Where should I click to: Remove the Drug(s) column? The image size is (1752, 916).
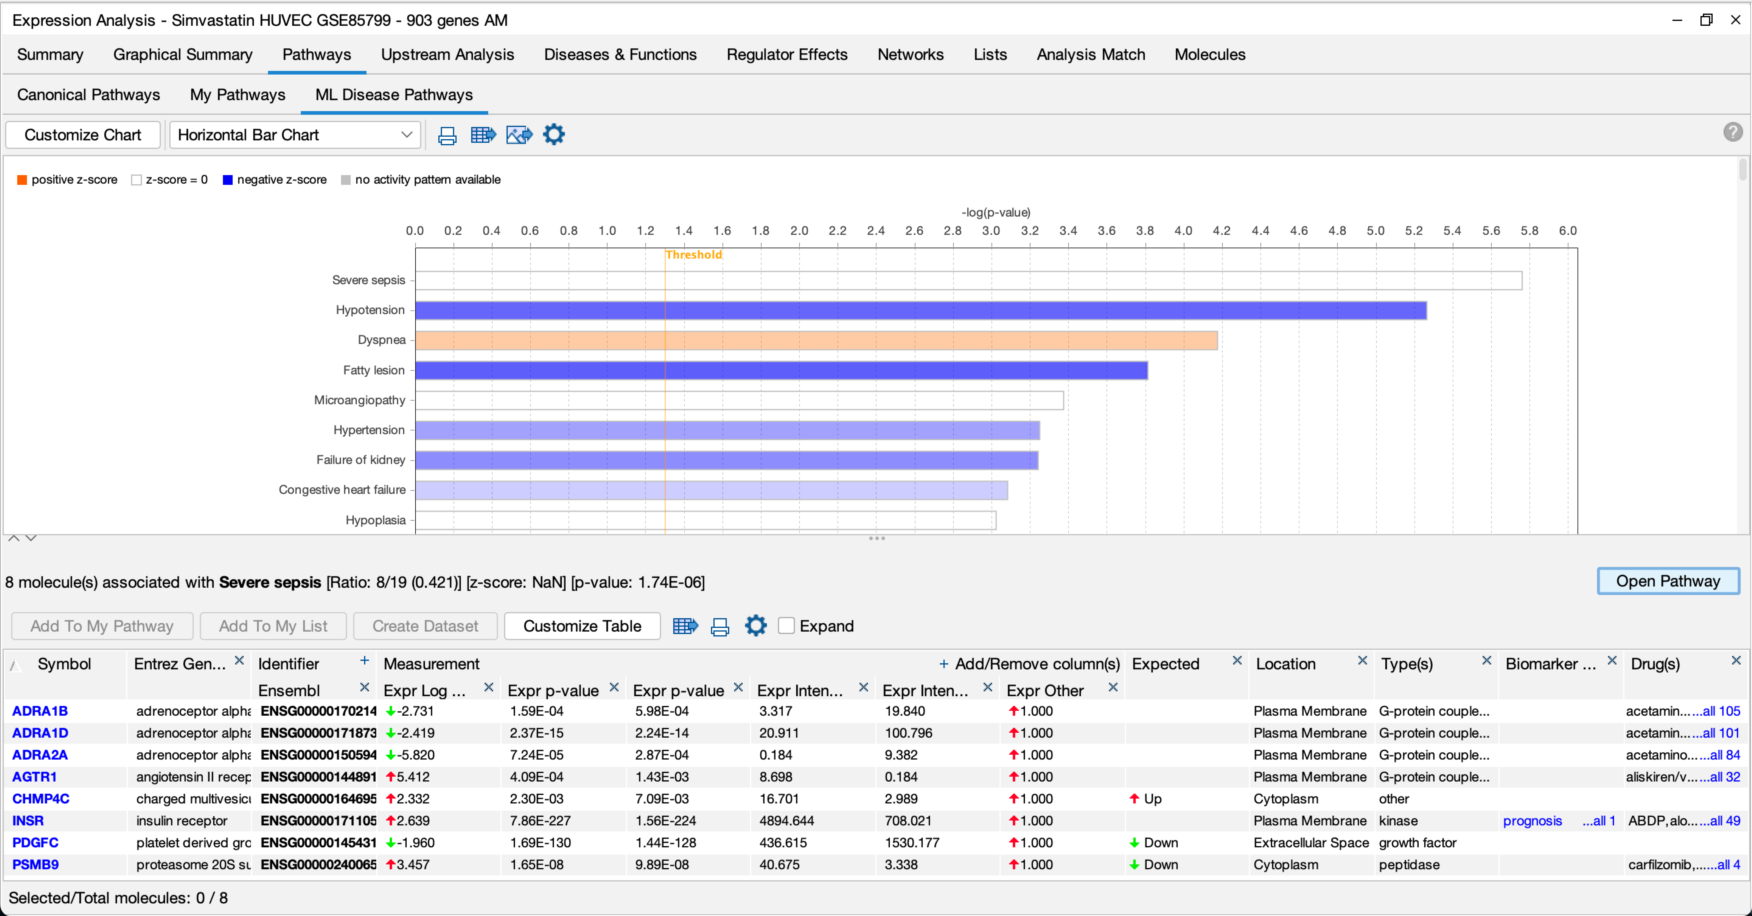click(1737, 661)
